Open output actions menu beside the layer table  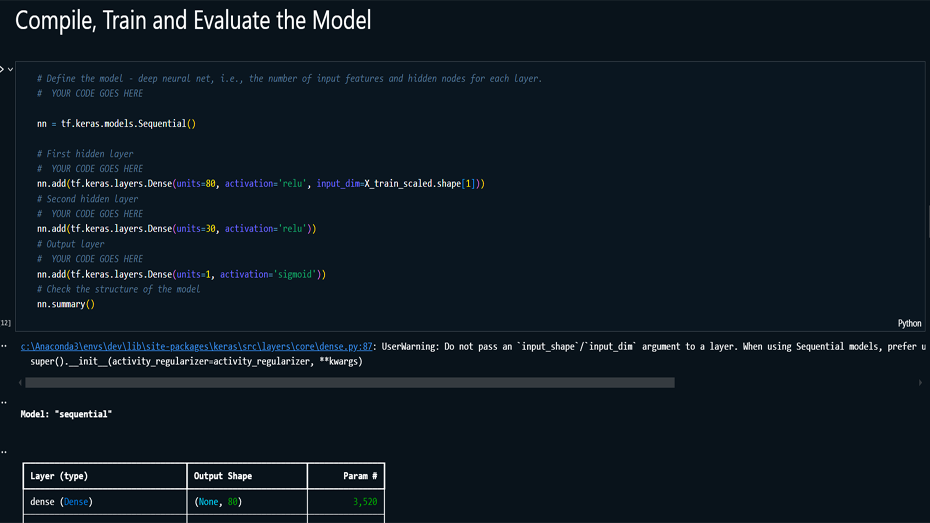(4, 452)
